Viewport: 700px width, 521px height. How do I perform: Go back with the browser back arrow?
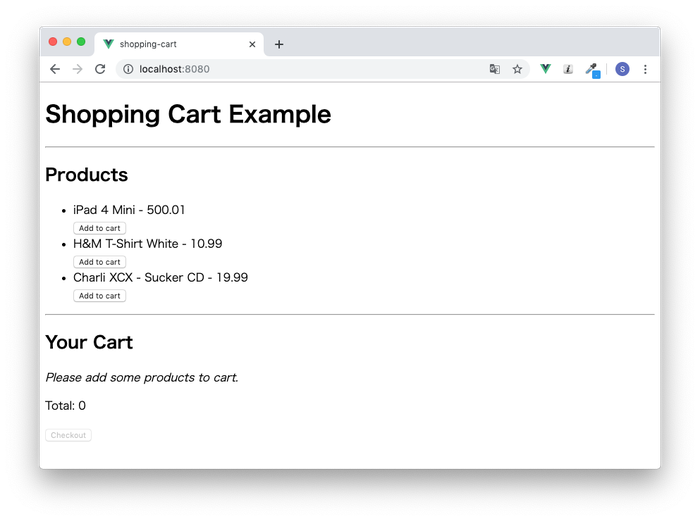click(x=55, y=69)
